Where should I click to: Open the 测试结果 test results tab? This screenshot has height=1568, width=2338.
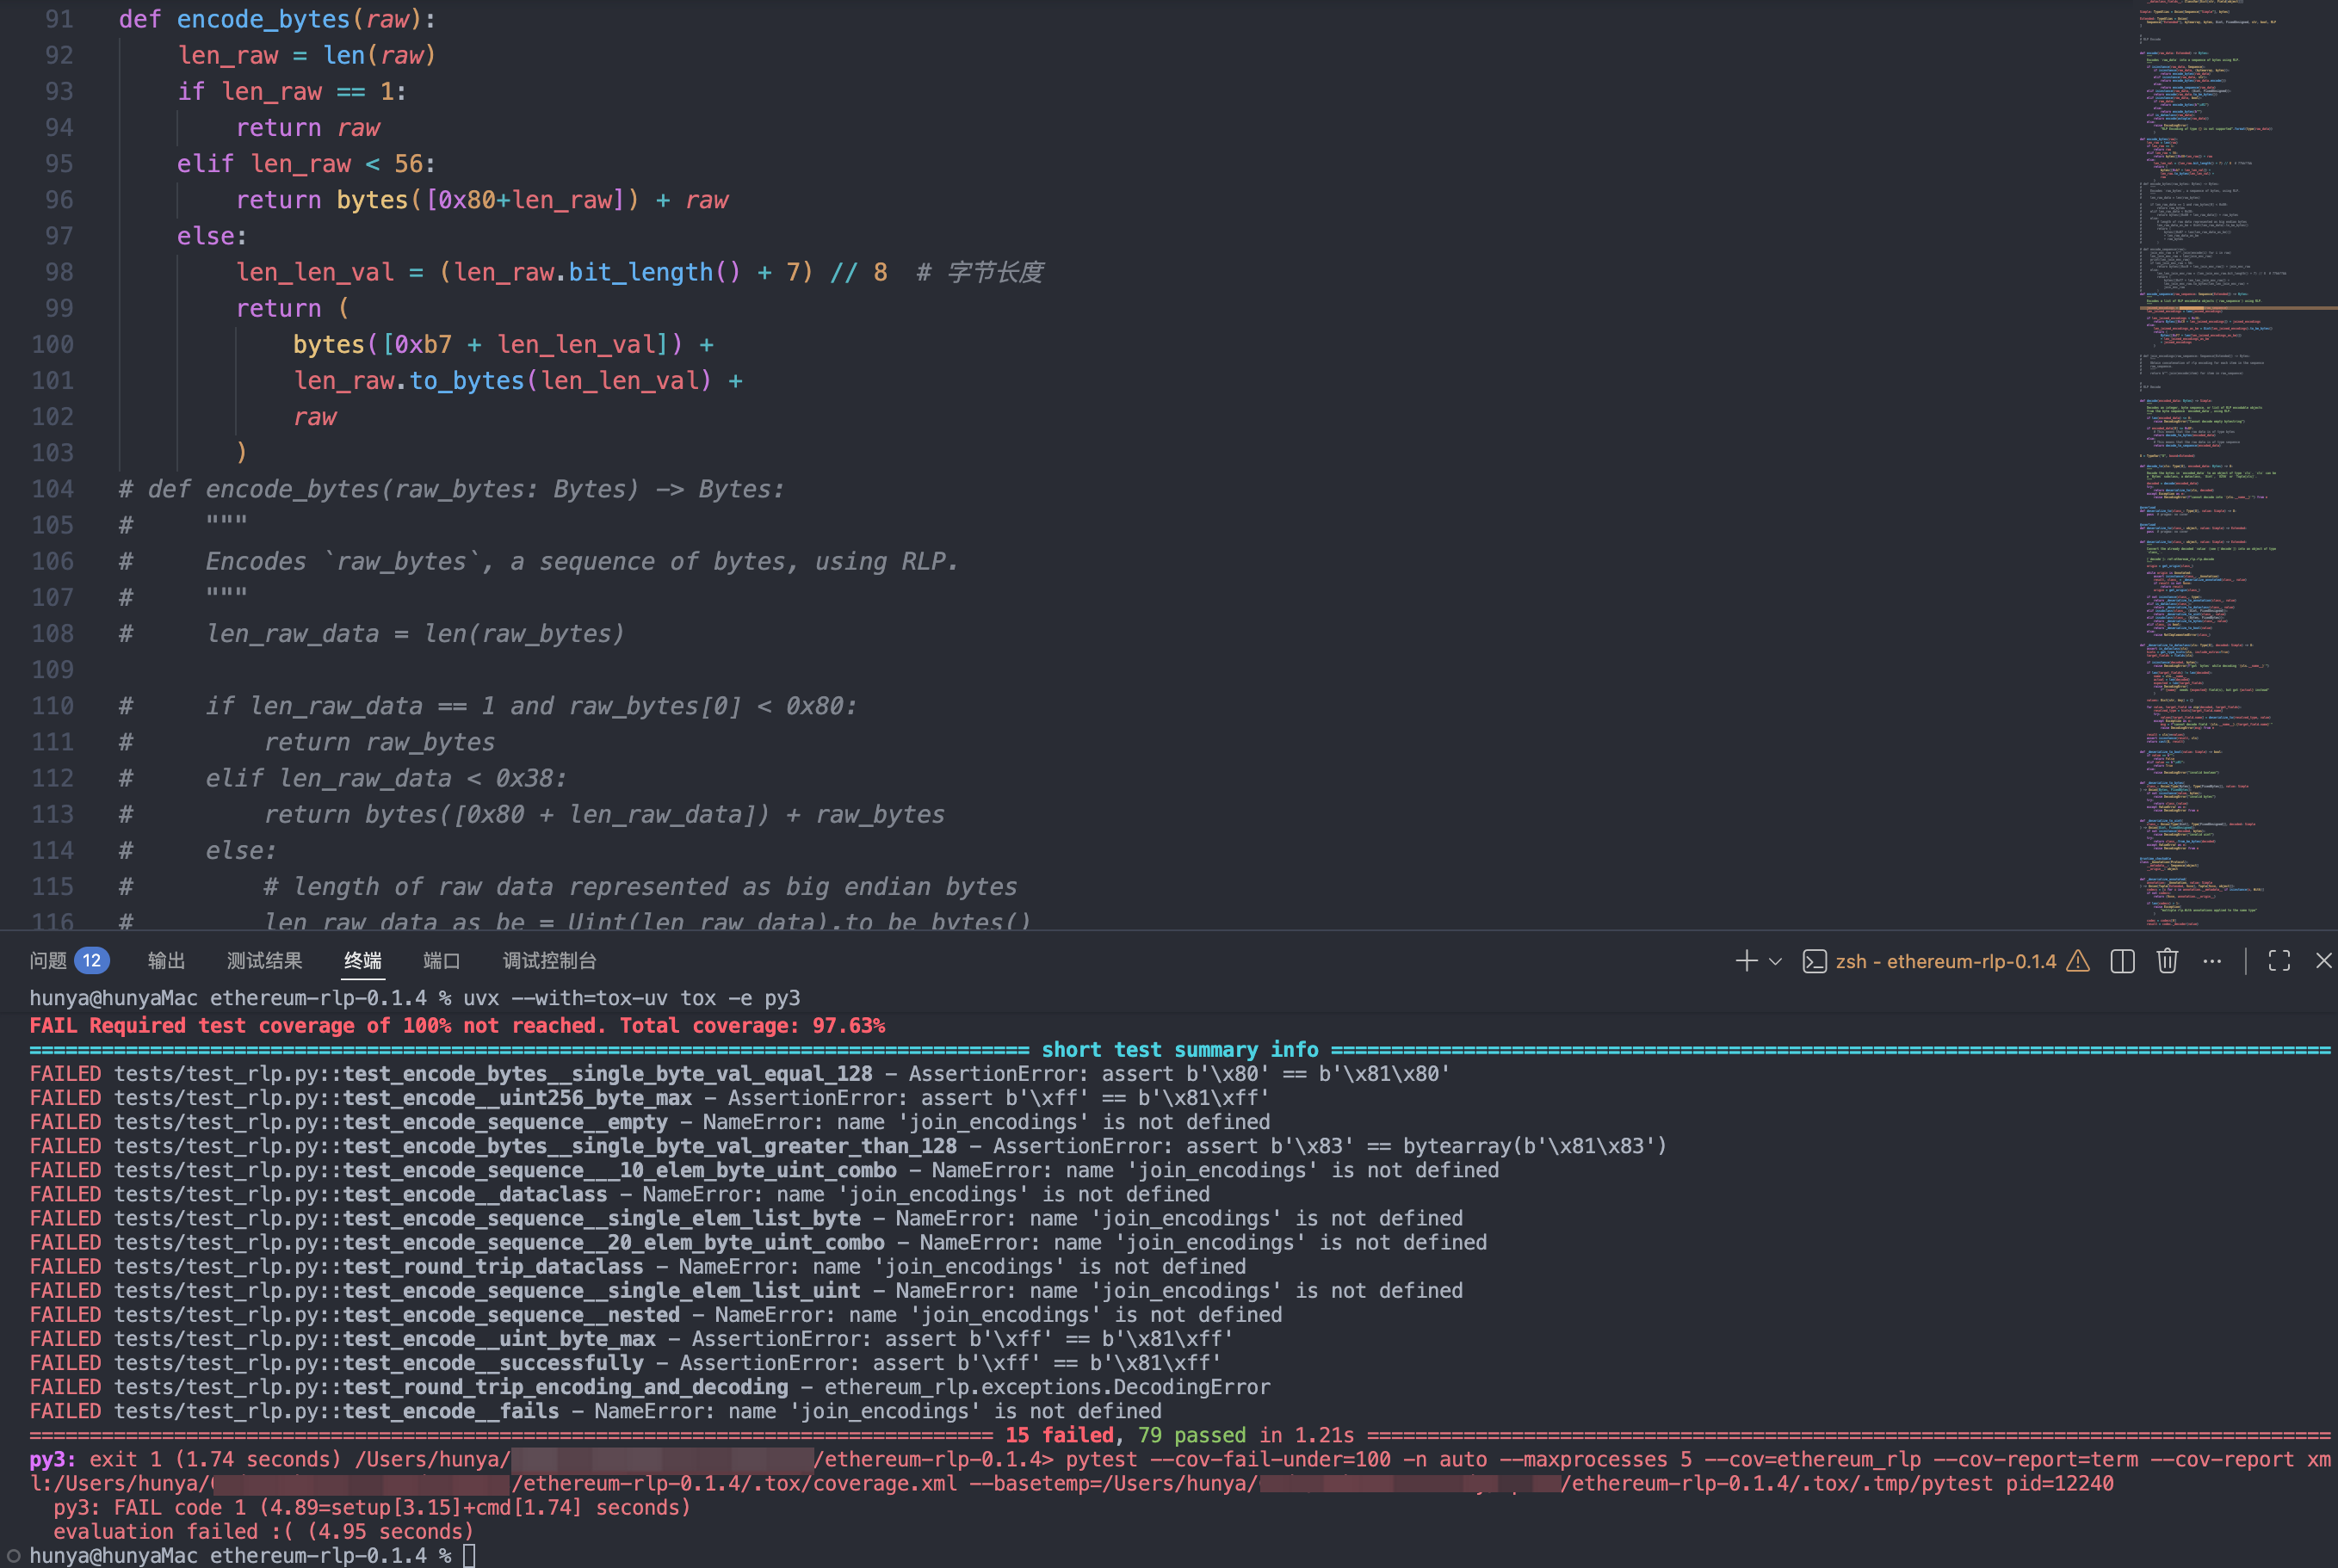point(264,961)
